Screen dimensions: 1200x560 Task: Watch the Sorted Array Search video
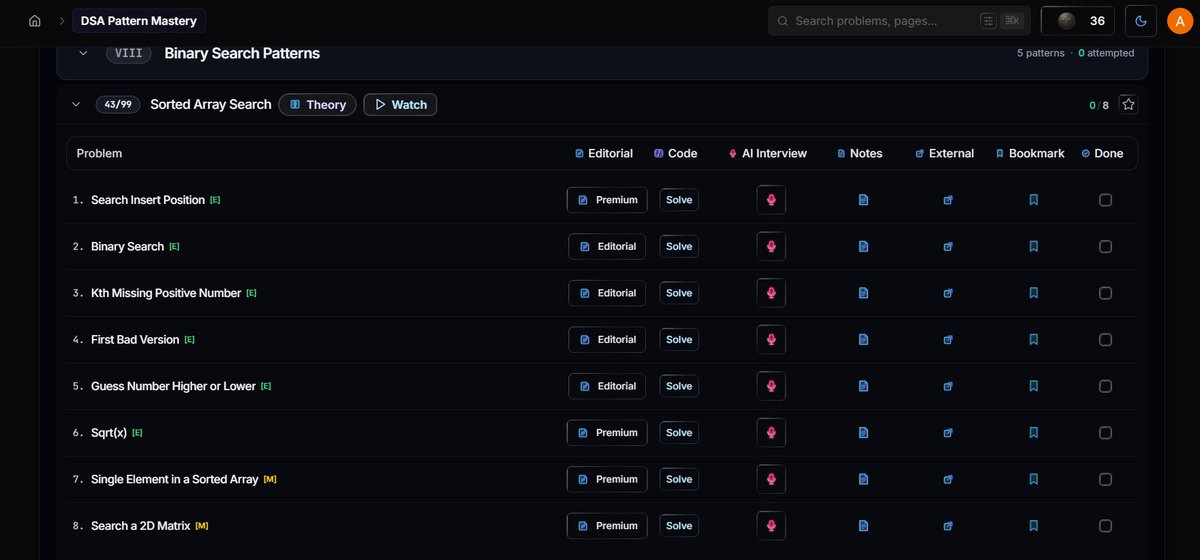pos(400,104)
